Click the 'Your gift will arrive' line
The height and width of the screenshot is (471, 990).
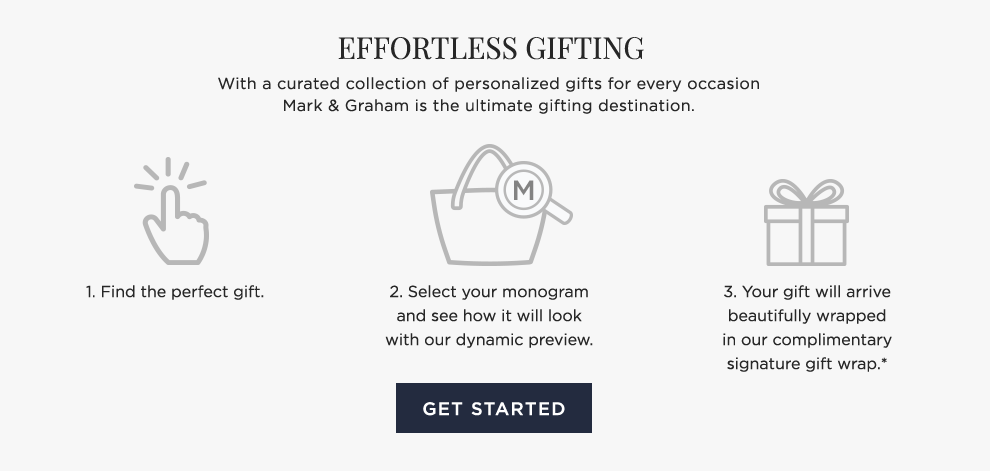point(806,292)
